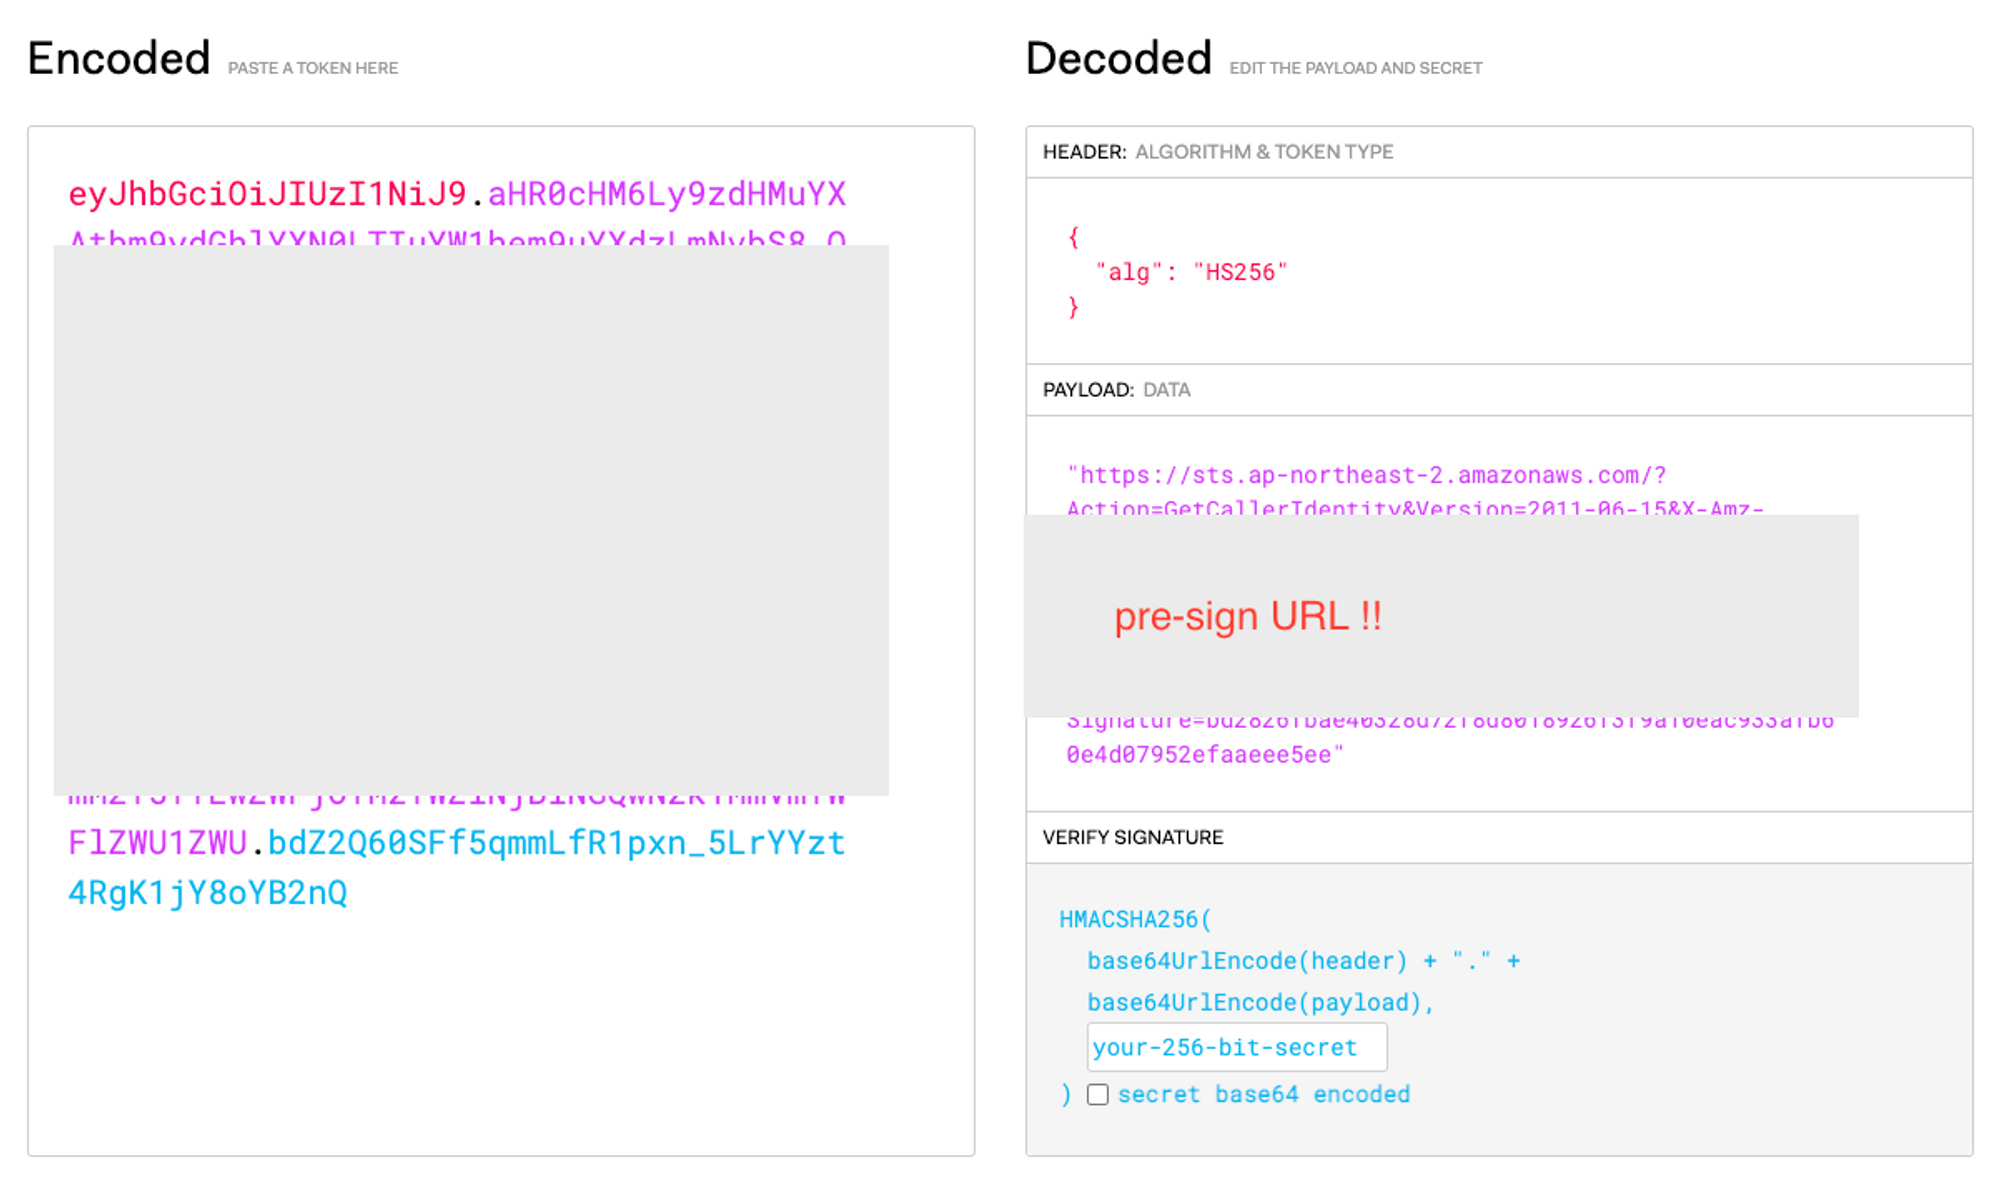2000x1191 pixels.
Task: Click the PAYLOAD: DATA section label
Action: pyautogui.click(x=1116, y=390)
